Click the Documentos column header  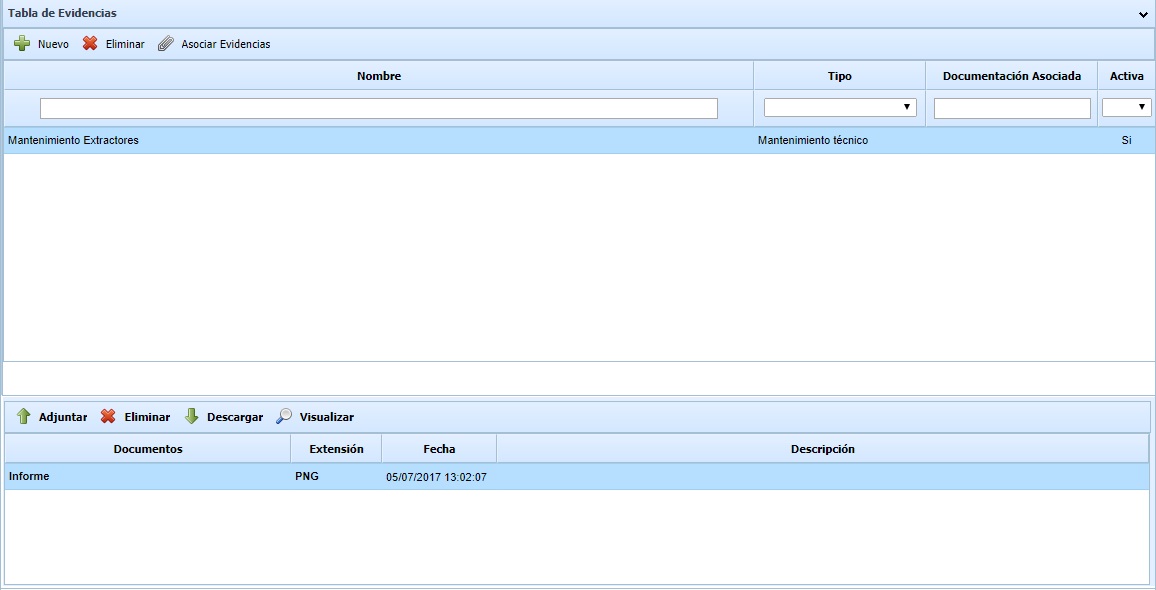click(x=148, y=449)
